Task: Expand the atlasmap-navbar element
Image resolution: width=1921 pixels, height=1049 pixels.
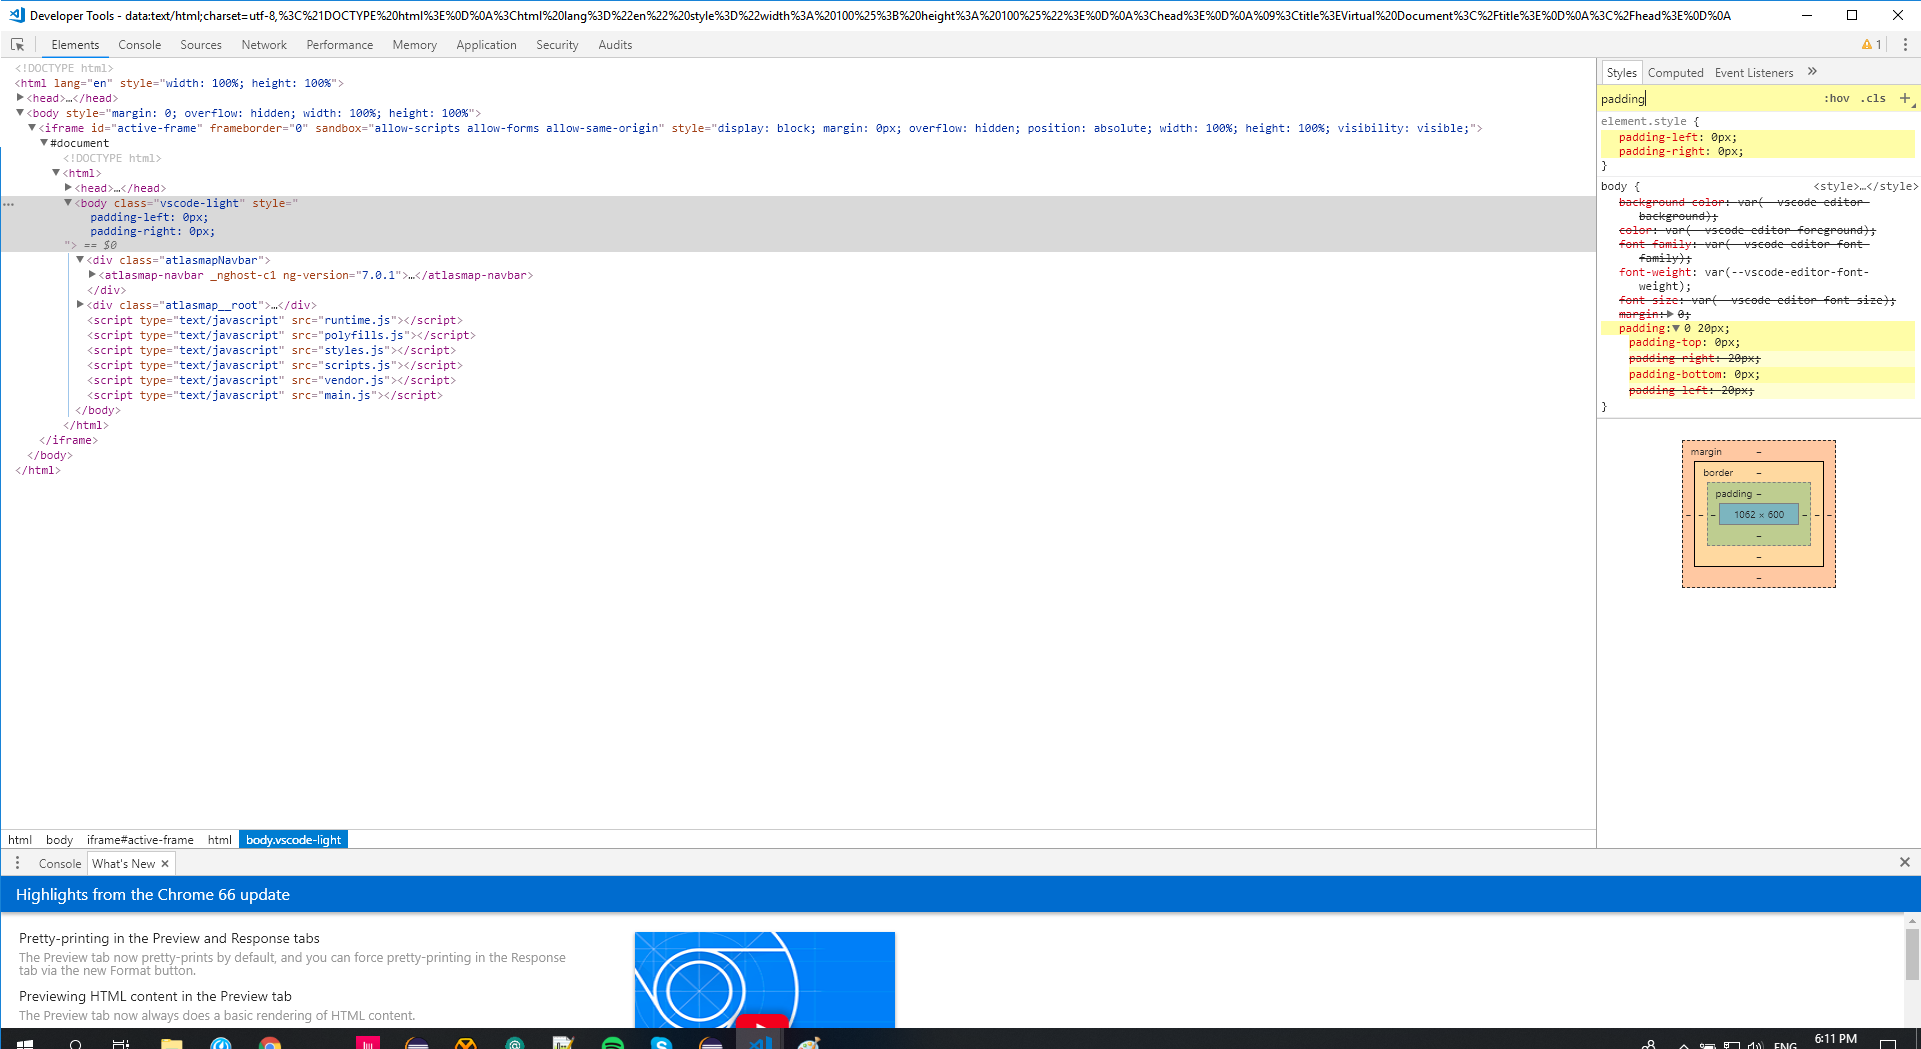Action: (92, 275)
